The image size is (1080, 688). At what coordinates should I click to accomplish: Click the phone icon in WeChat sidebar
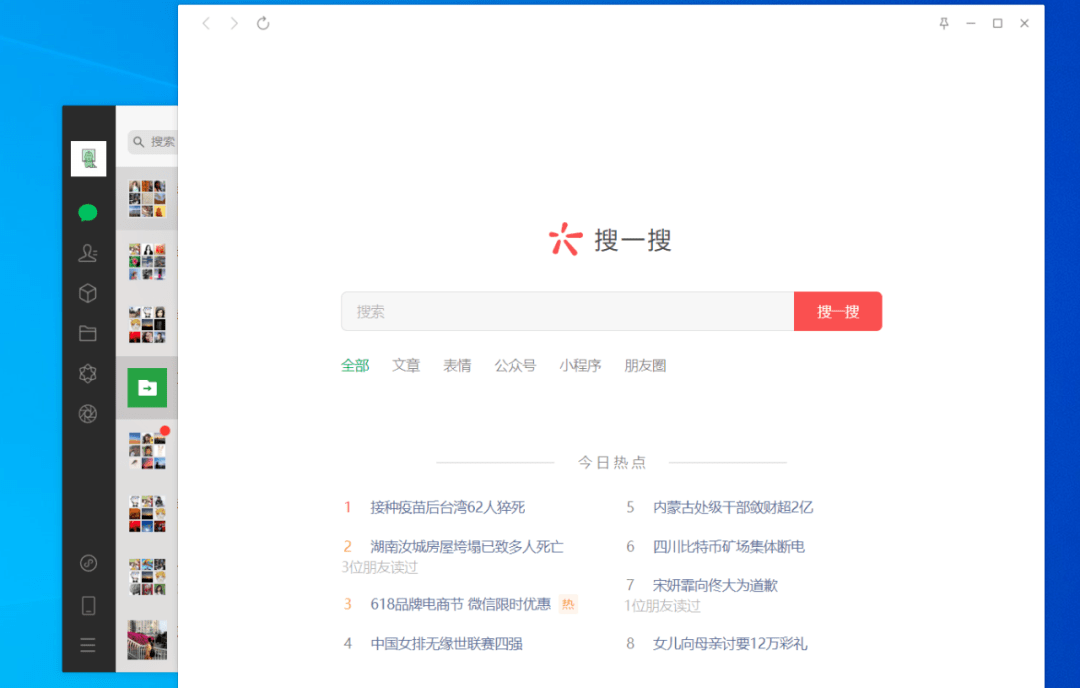(x=88, y=605)
